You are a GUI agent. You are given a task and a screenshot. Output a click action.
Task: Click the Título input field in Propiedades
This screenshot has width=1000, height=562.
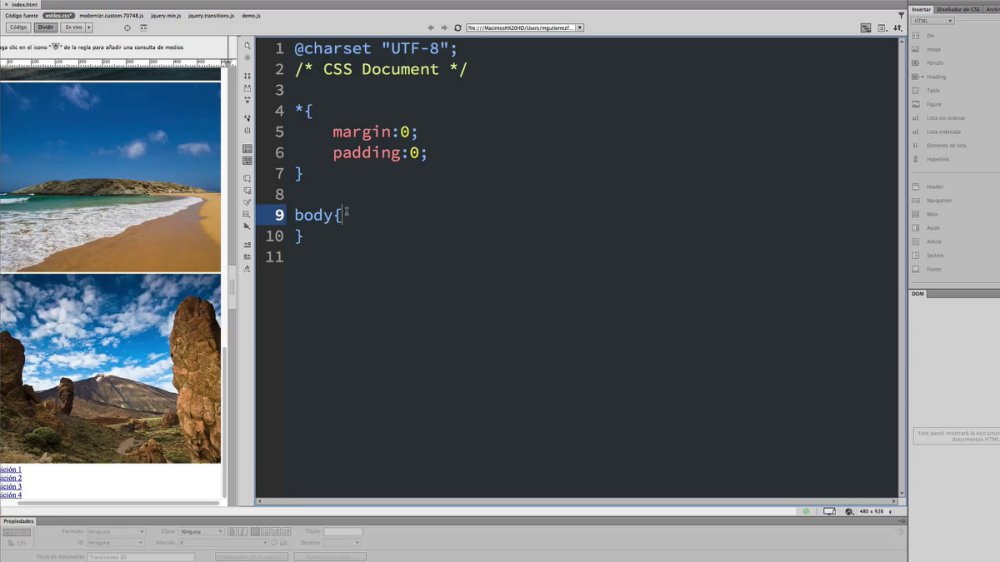(x=342, y=531)
